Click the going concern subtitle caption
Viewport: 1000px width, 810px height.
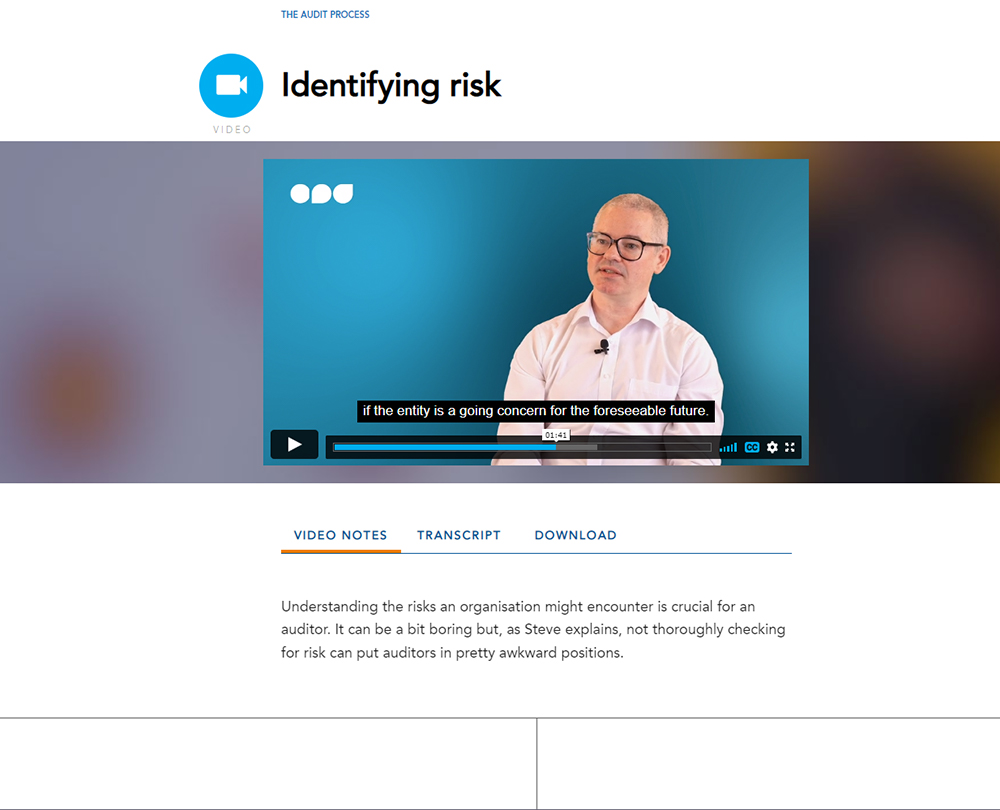536,411
